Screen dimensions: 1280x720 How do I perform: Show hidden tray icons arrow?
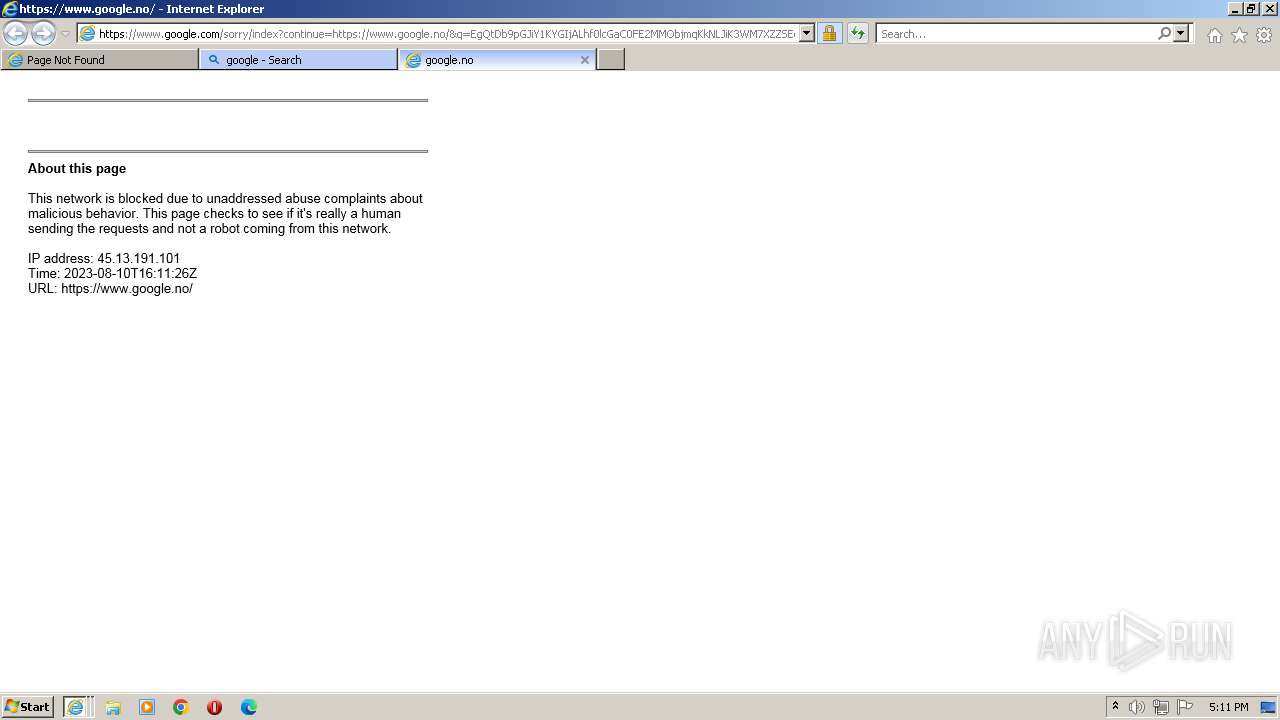tap(1115, 707)
